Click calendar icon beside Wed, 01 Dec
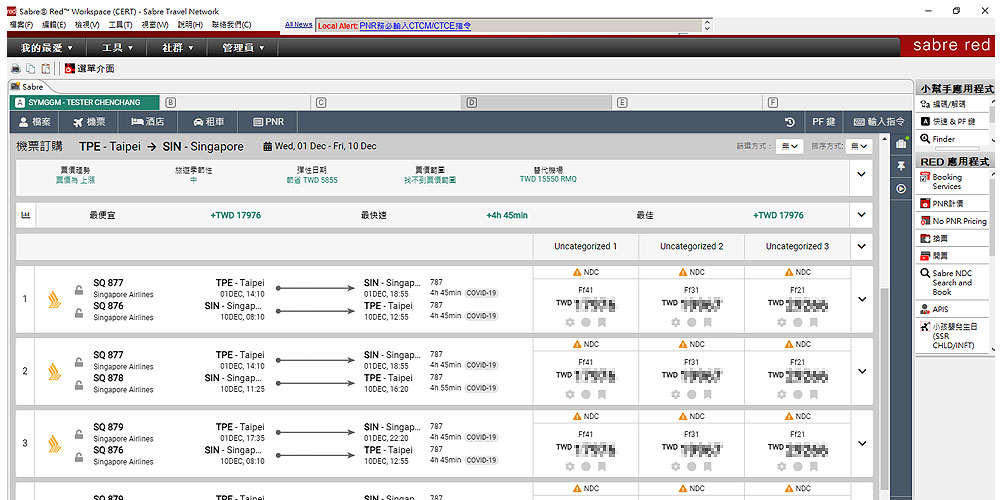The image size is (1000, 500). pyautogui.click(x=268, y=147)
